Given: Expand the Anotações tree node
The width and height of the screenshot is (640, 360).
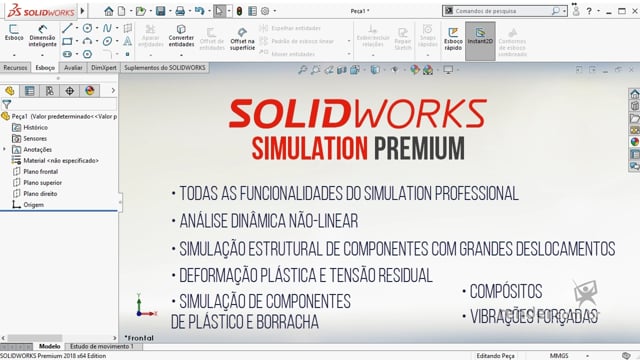Looking at the screenshot, I should (4, 149).
